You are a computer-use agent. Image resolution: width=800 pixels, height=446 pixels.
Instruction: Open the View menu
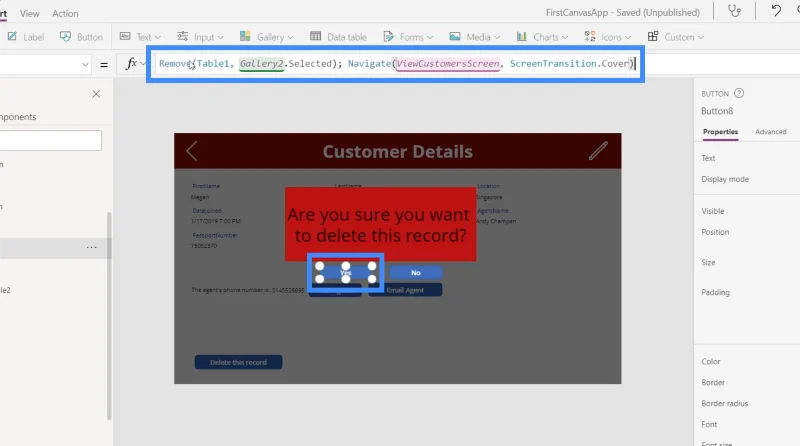tap(30, 13)
